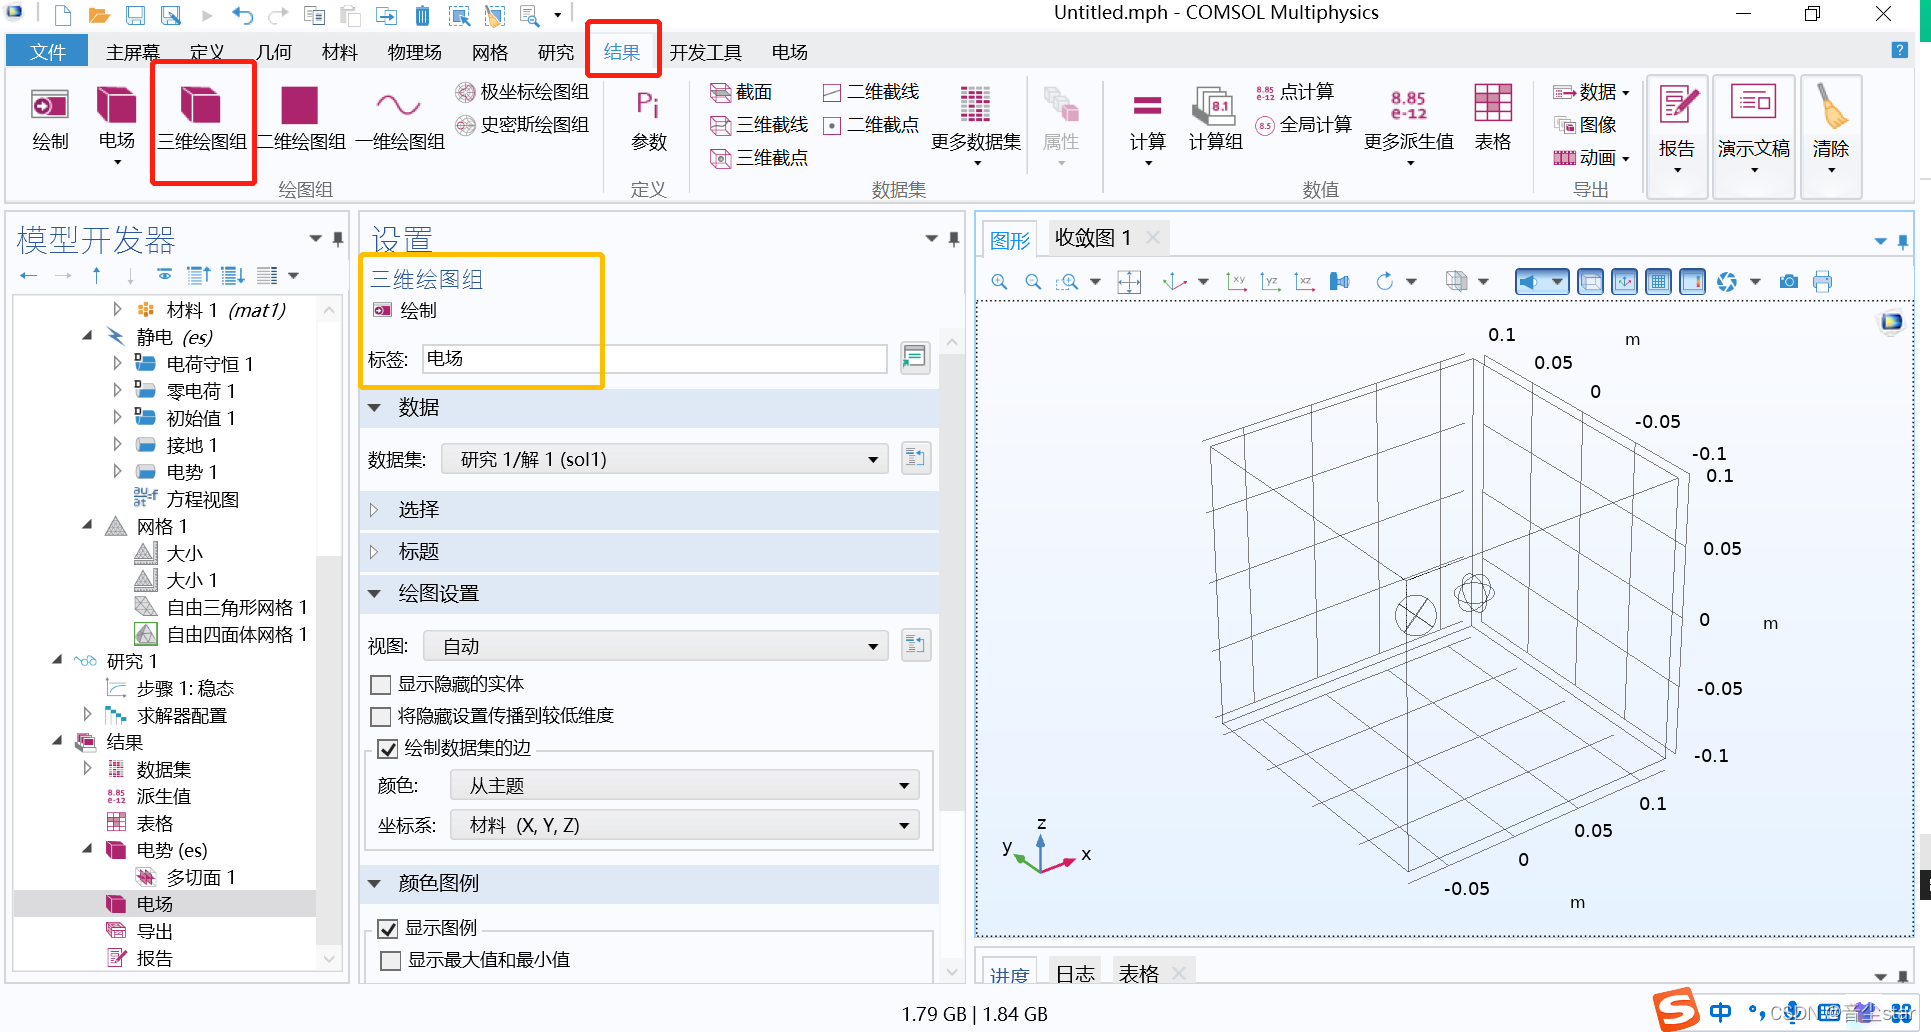The width and height of the screenshot is (1931, 1032).
Task: Enable 显示最大值和最小值 checkbox
Action: click(x=391, y=961)
